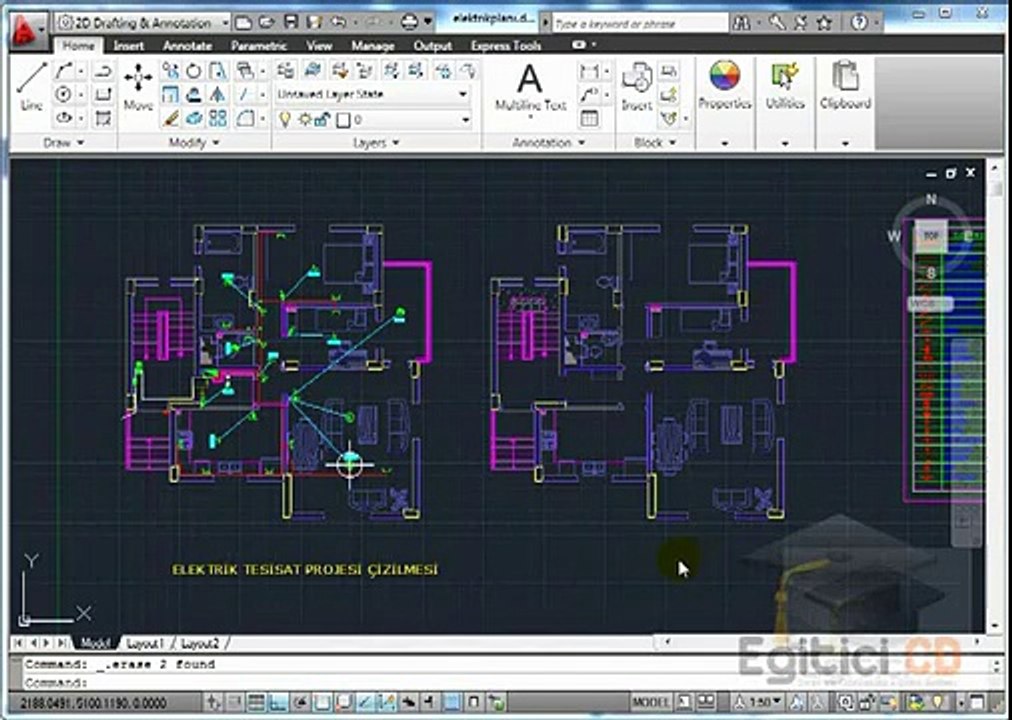Select the Fillet tool
The height and width of the screenshot is (720, 1012).
tap(245, 118)
